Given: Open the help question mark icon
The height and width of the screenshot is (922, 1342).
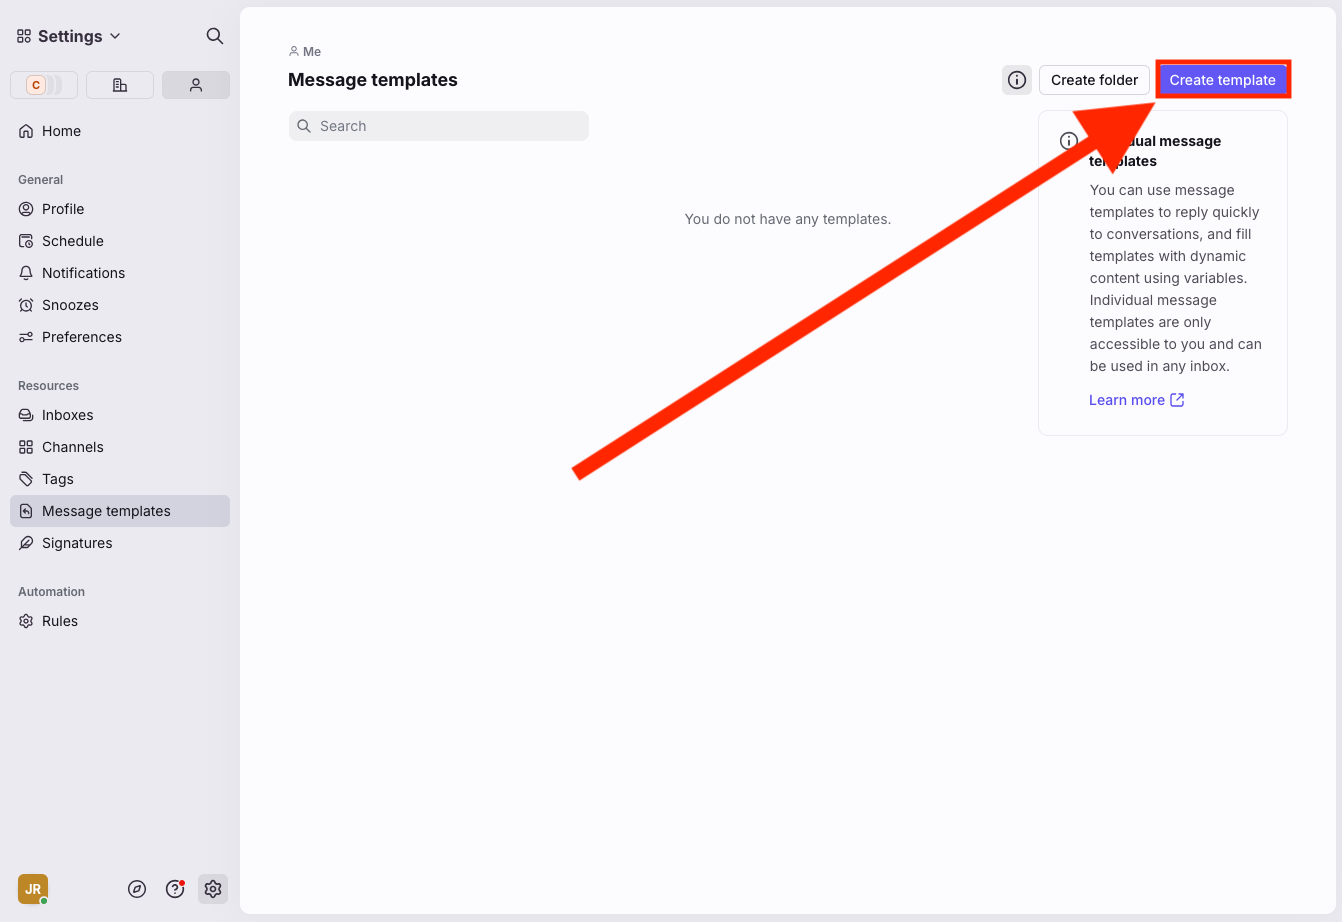Looking at the screenshot, I should pos(175,889).
